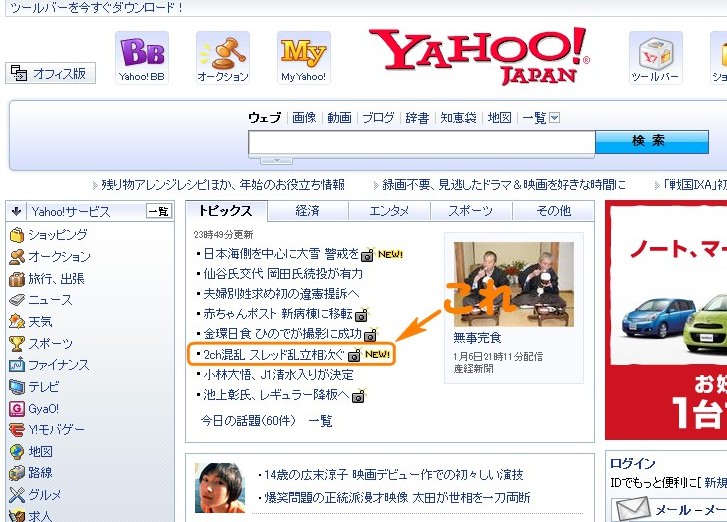Viewport: 727px width, 522px height.
Task: Open the My Yahoo! icon
Action: click(304, 58)
